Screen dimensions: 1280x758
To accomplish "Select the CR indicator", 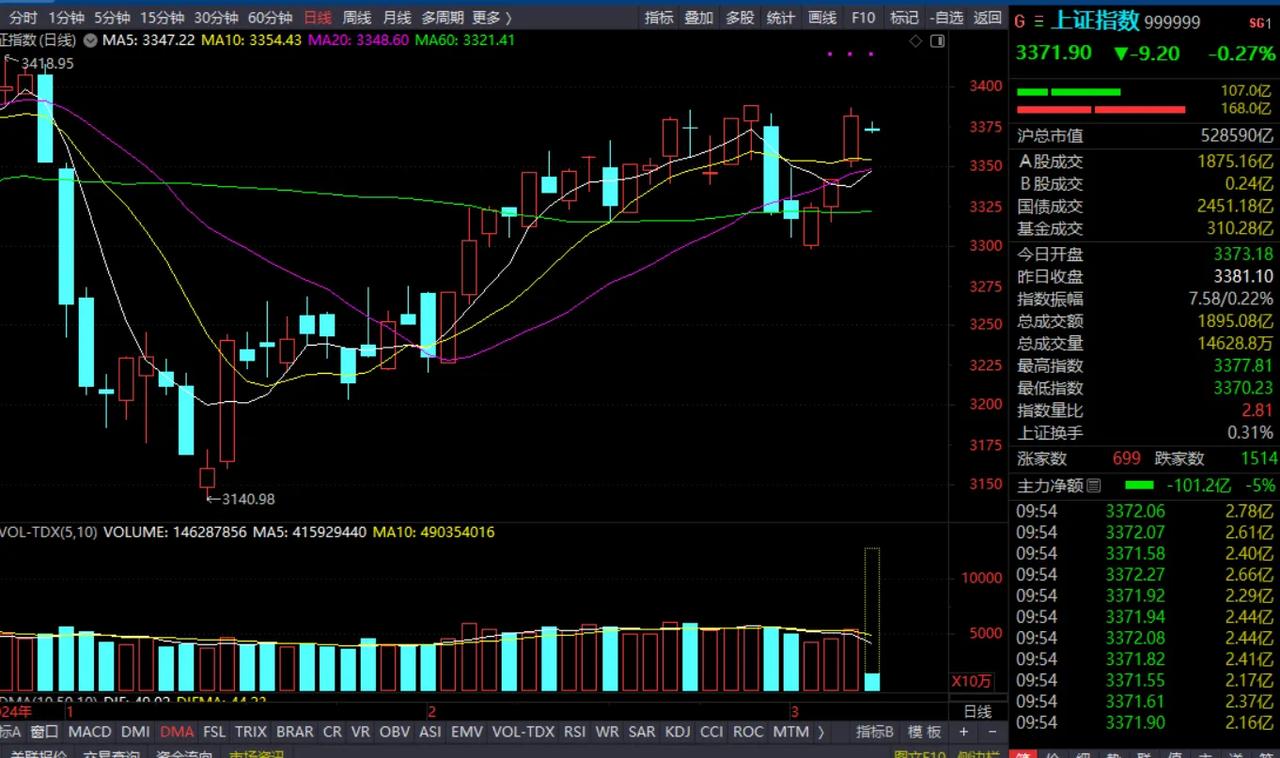I will coord(333,732).
